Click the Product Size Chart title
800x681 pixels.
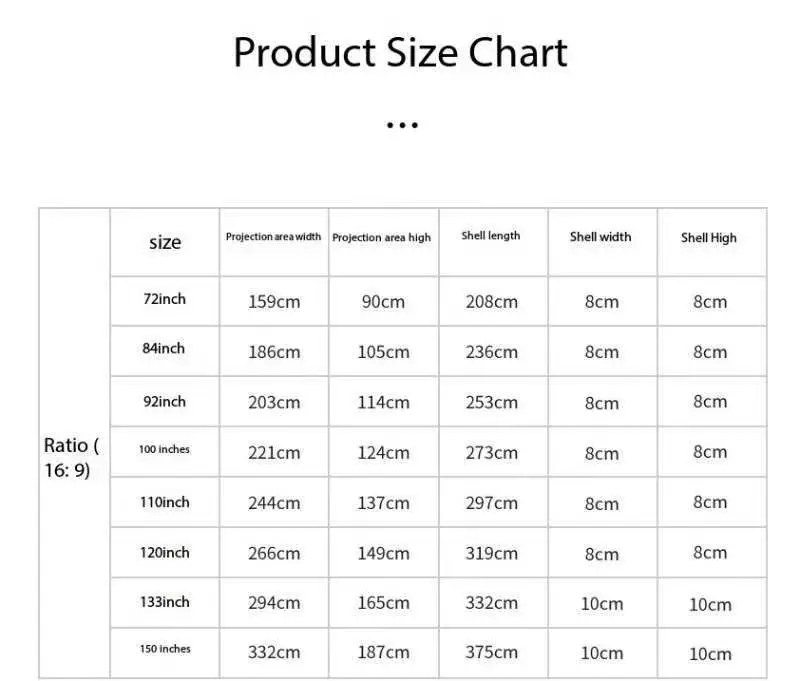401,53
